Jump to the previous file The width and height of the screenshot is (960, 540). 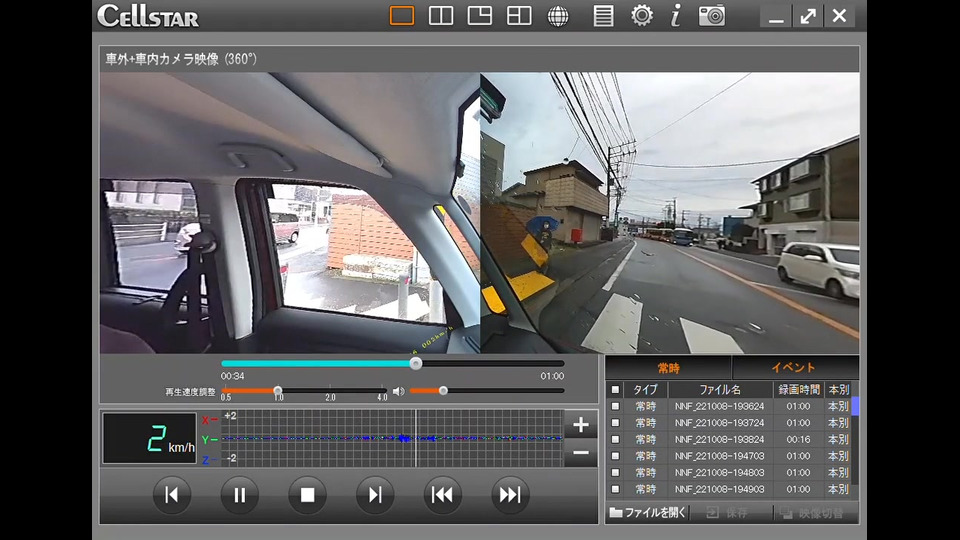[x=442, y=495]
